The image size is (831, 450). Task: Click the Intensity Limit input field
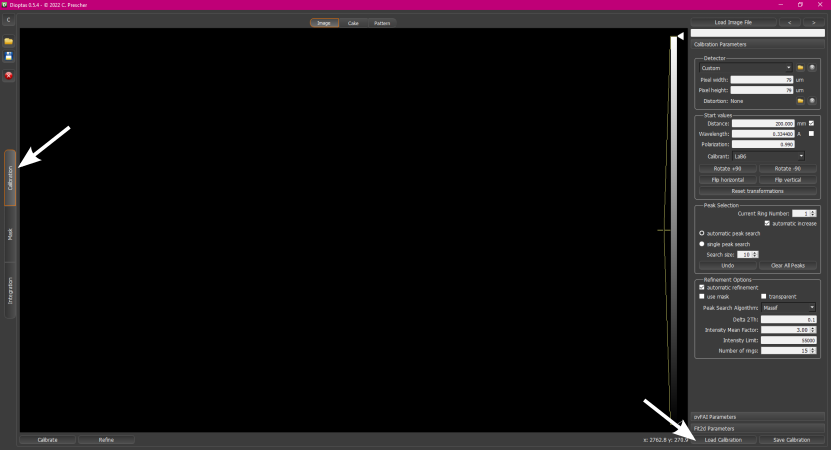point(789,340)
